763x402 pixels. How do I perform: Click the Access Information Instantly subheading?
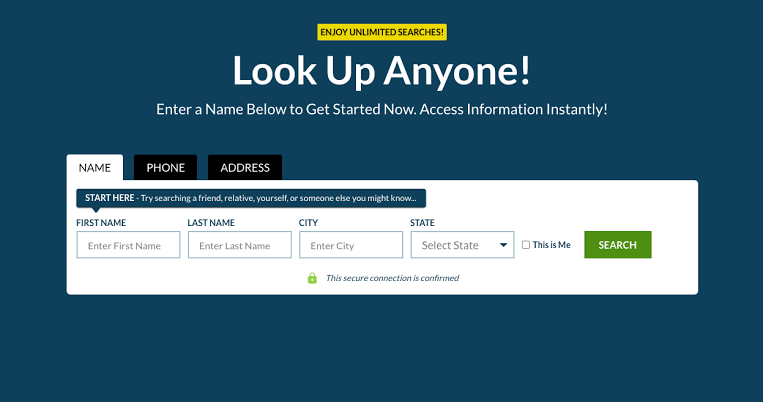pyautogui.click(x=382, y=108)
